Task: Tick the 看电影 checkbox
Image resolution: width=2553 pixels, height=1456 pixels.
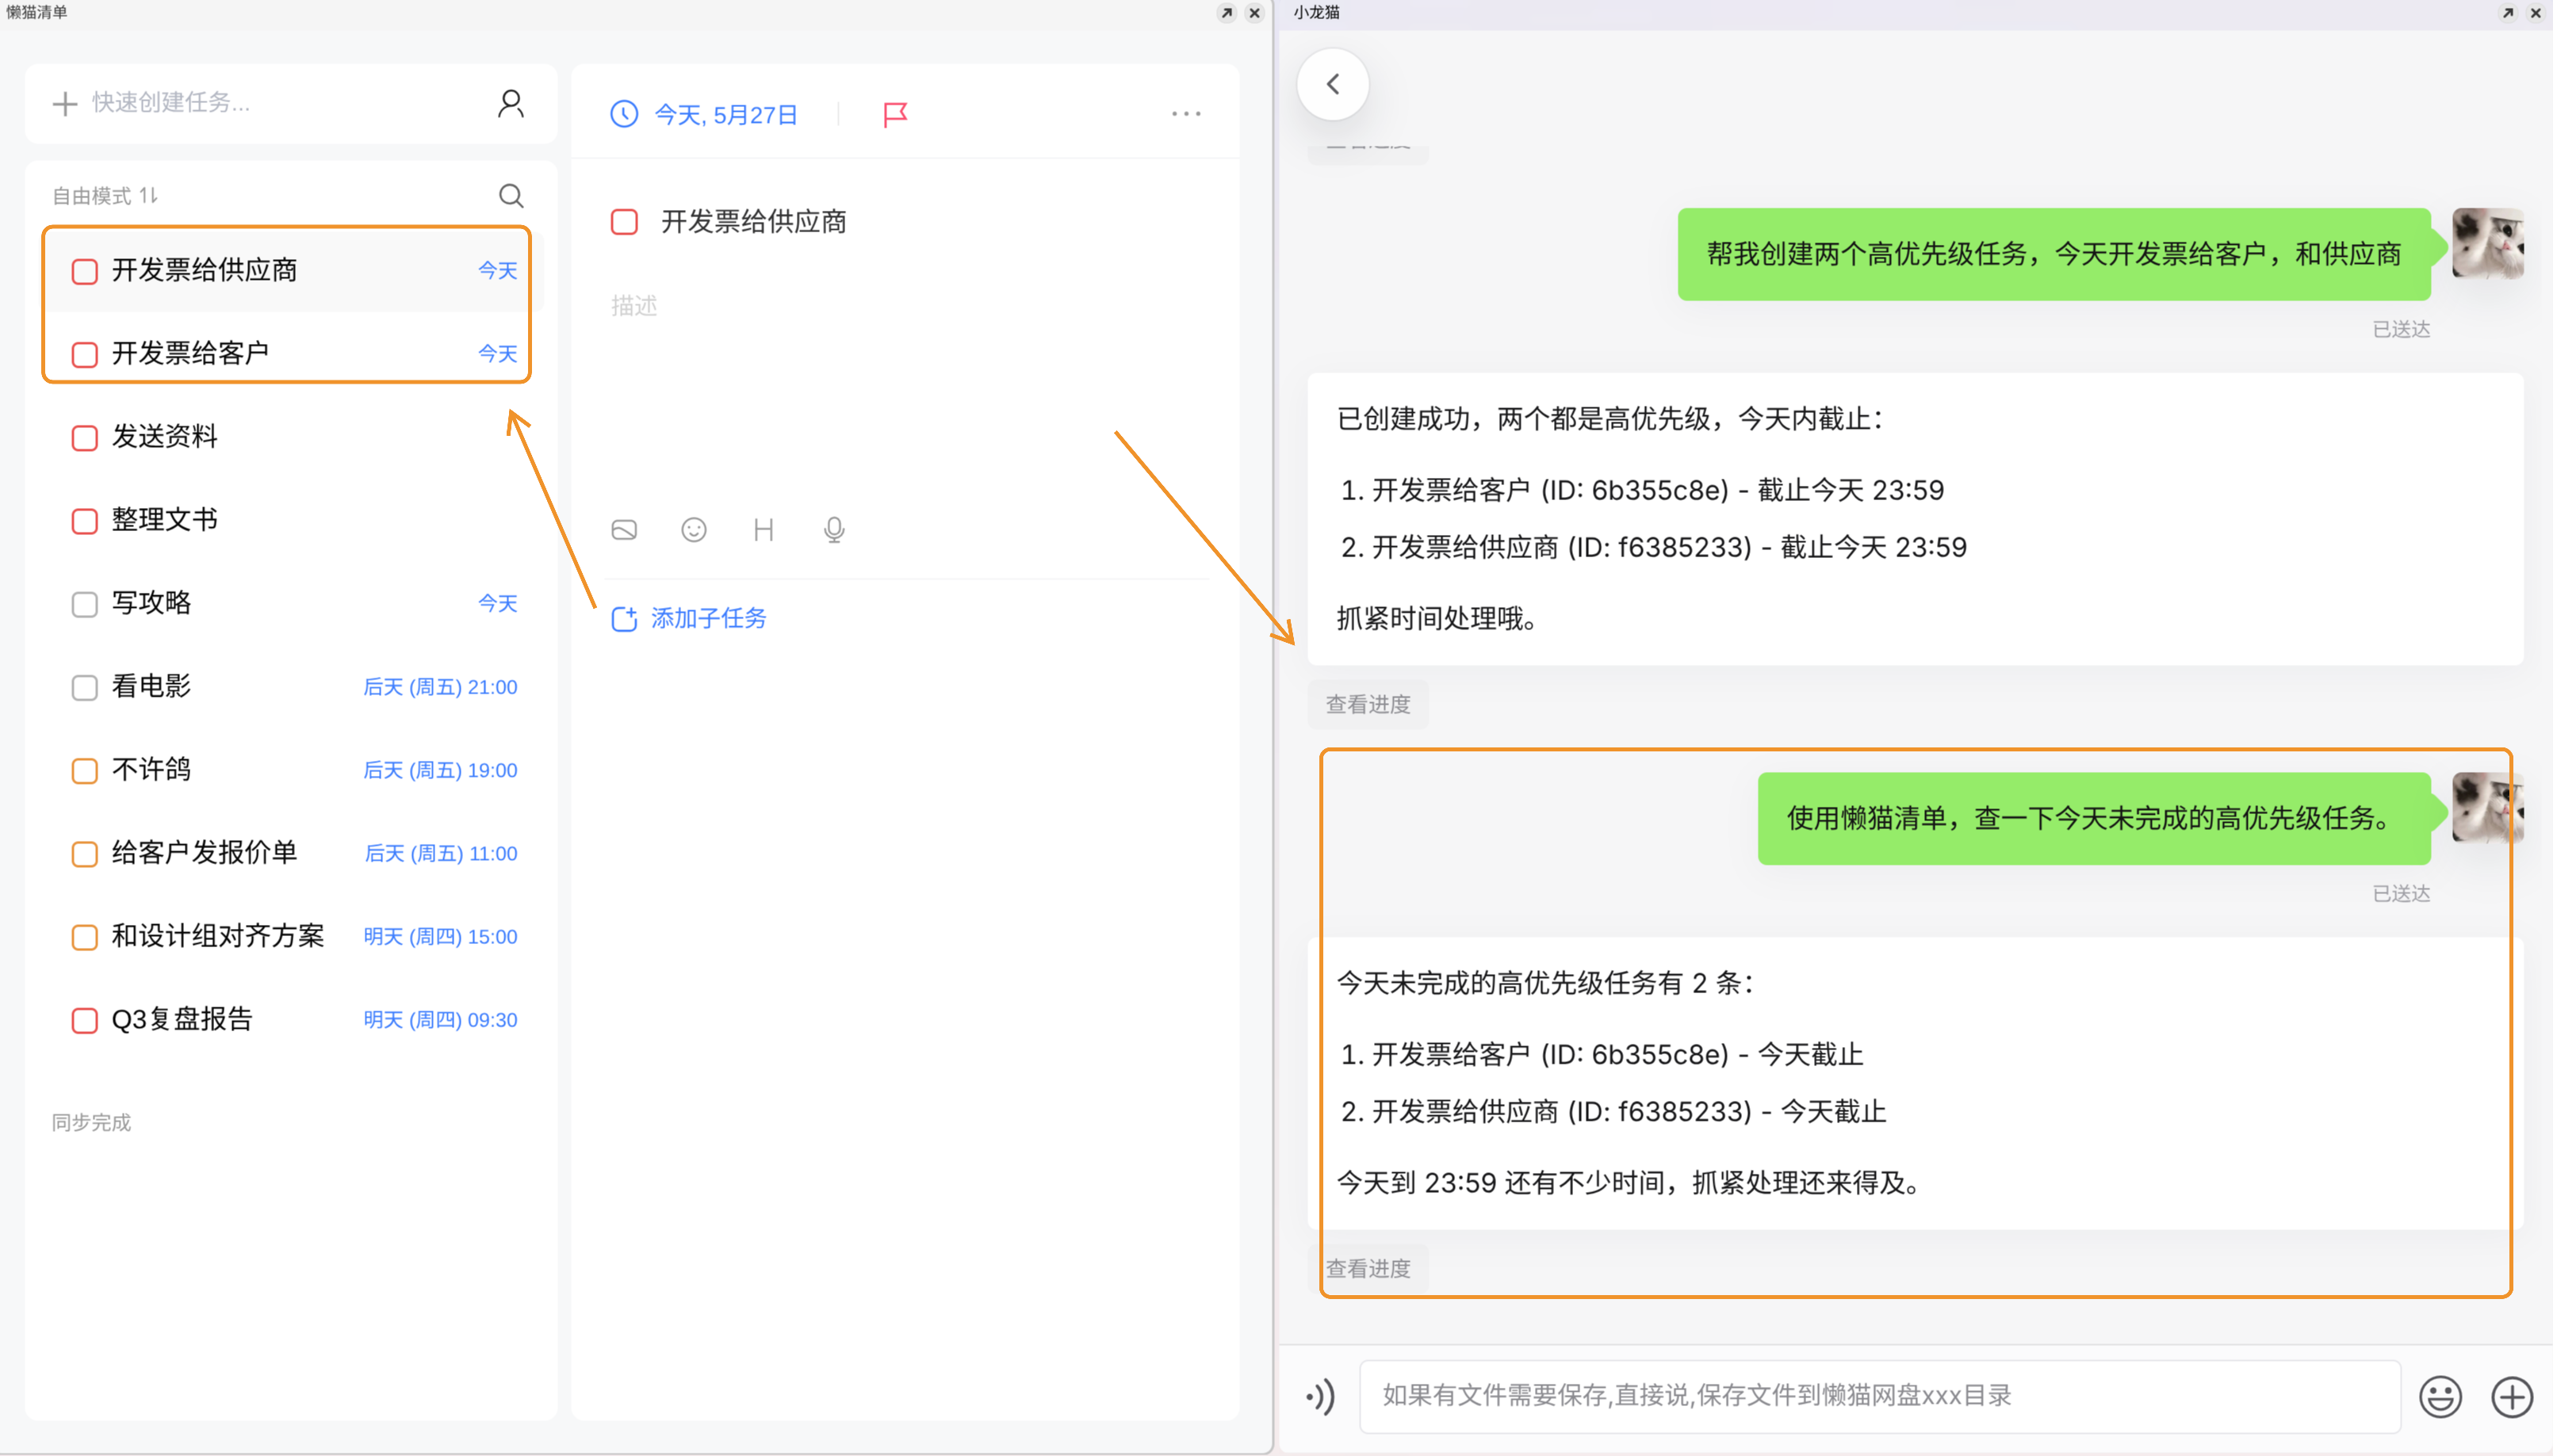Action: coord(85,687)
